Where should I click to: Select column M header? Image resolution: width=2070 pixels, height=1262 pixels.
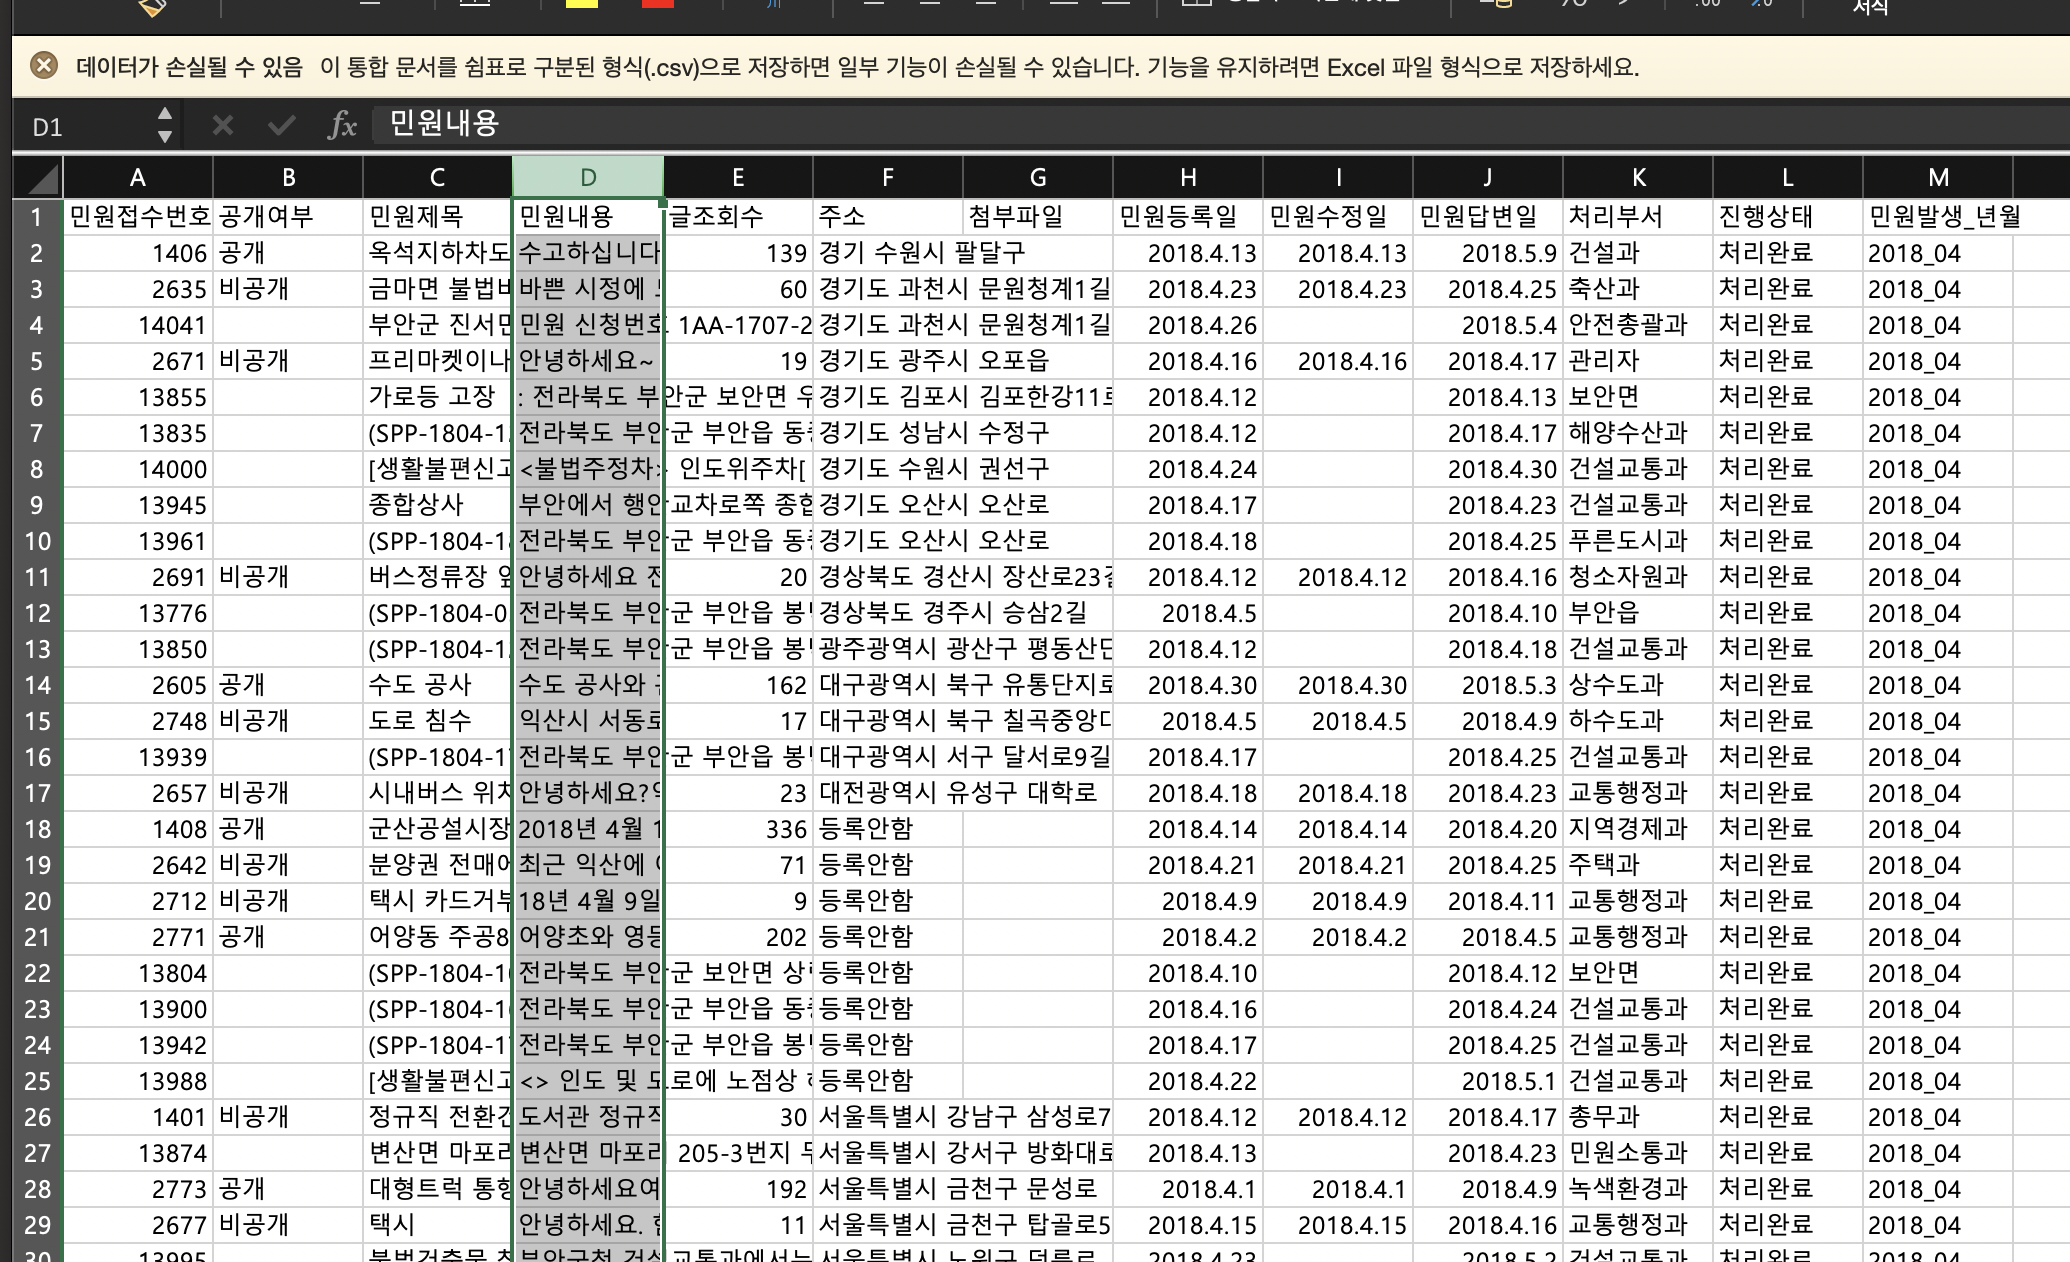(1938, 178)
